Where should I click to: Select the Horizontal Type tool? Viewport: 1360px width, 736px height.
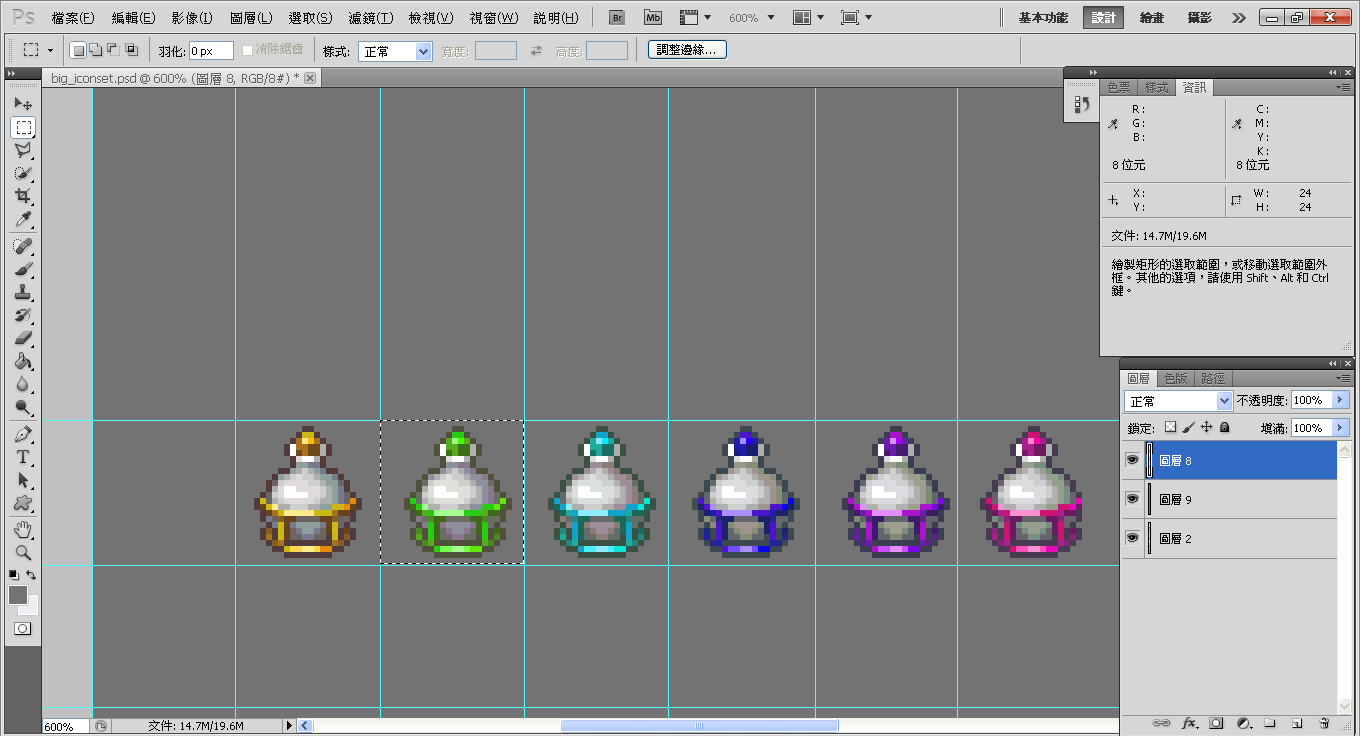(x=23, y=457)
